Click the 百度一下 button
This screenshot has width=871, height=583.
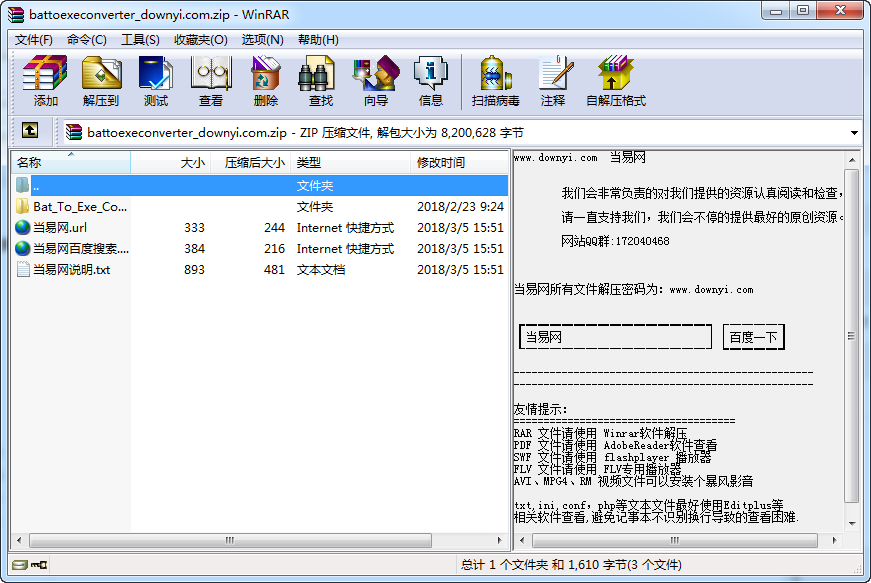click(753, 336)
